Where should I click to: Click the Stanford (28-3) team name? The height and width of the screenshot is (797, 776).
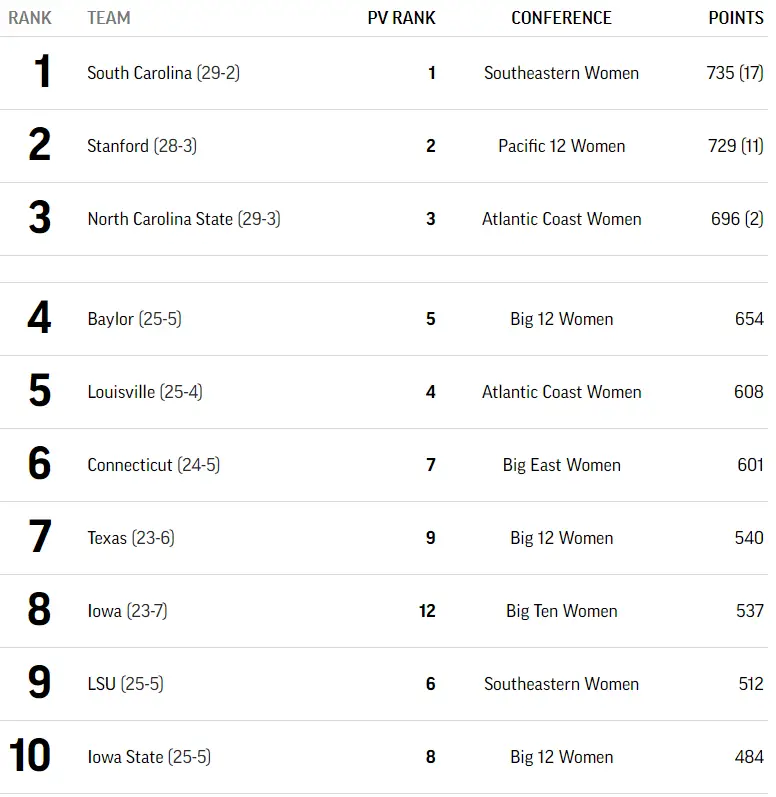tap(142, 146)
